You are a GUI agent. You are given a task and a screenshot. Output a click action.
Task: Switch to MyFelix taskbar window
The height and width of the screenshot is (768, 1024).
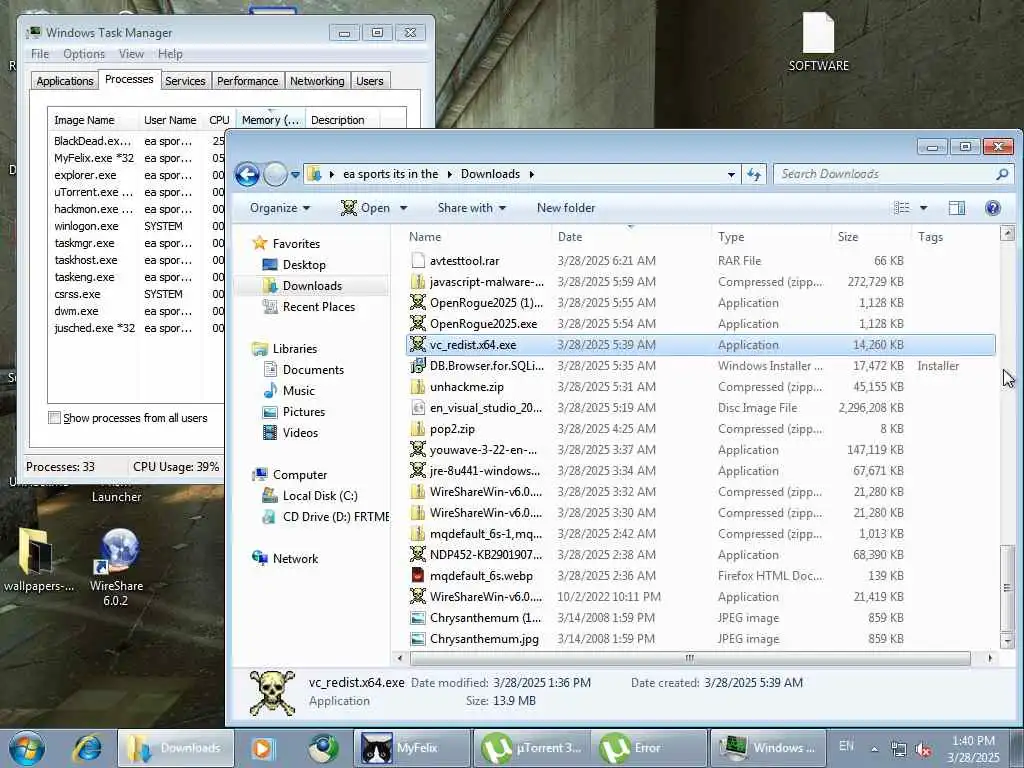click(x=412, y=748)
